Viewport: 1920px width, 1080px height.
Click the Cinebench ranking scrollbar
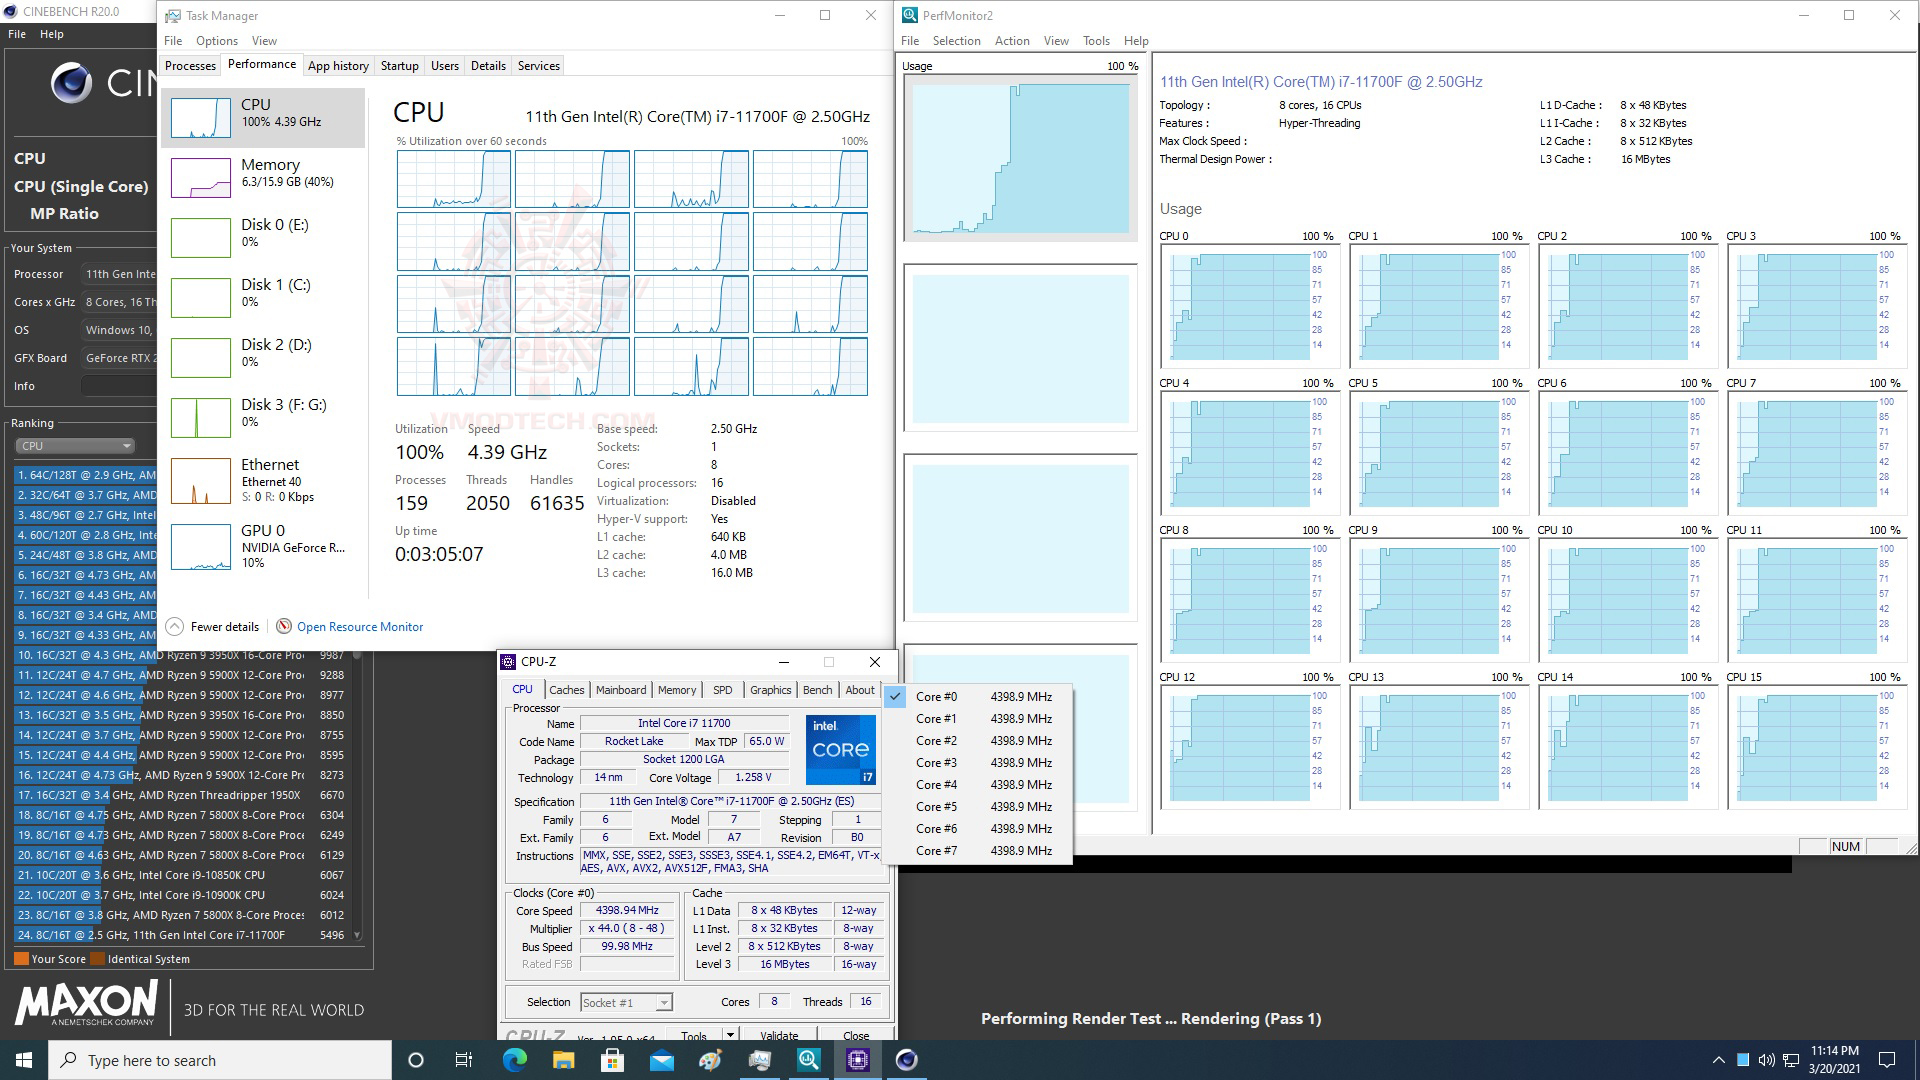pyautogui.click(x=358, y=795)
